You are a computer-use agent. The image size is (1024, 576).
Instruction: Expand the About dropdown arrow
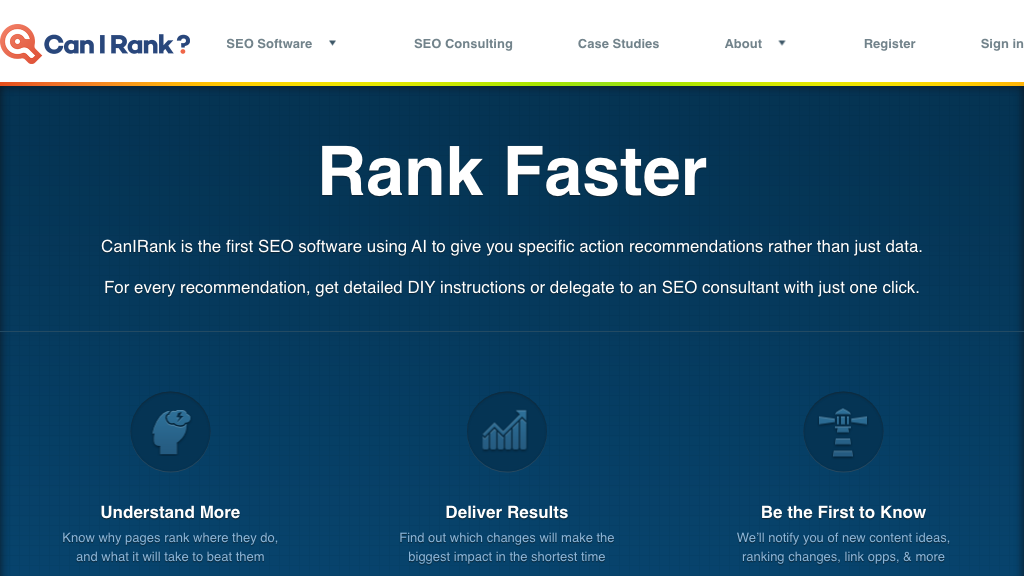pyautogui.click(x=782, y=43)
